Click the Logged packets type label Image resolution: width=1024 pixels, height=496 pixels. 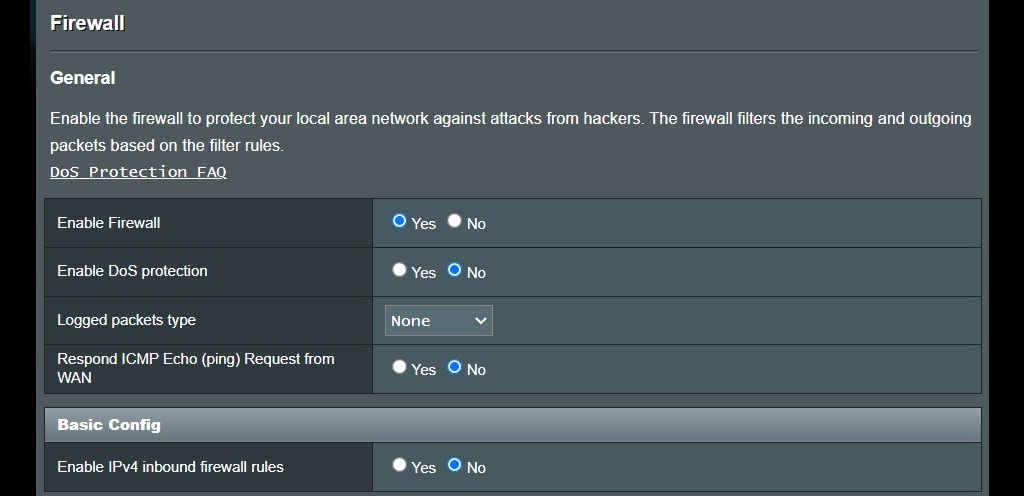pyautogui.click(x=127, y=320)
